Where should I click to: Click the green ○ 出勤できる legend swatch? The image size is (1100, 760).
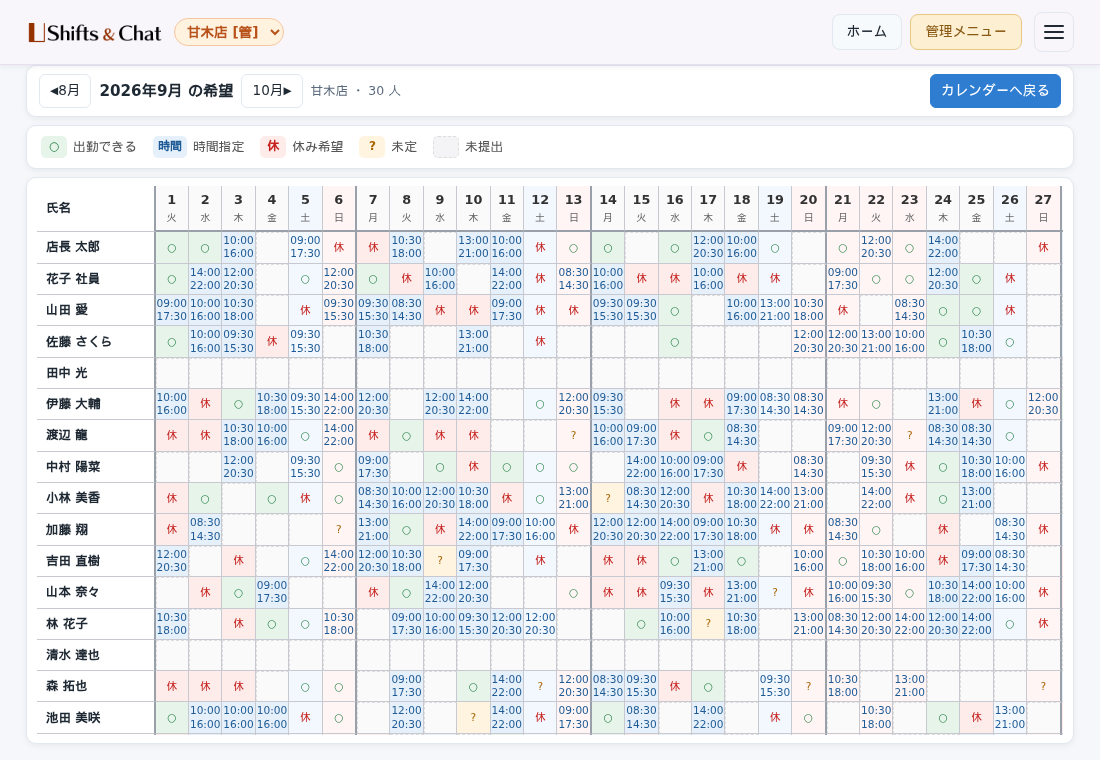[54, 147]
